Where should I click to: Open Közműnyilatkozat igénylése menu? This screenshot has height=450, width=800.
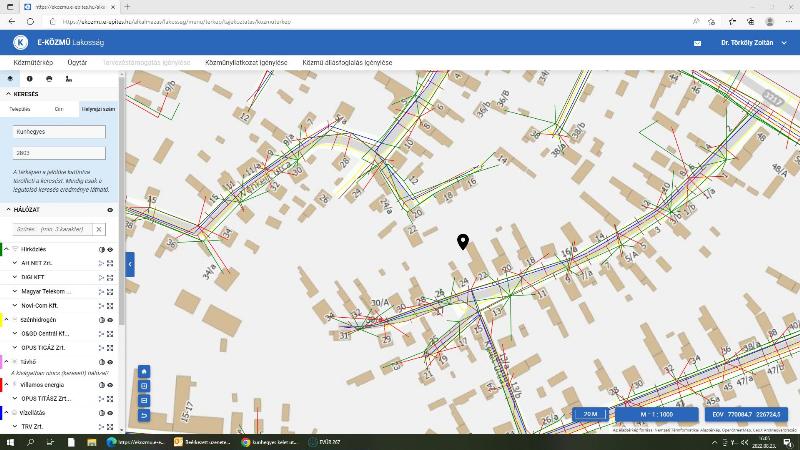click(x=246, y=63)
